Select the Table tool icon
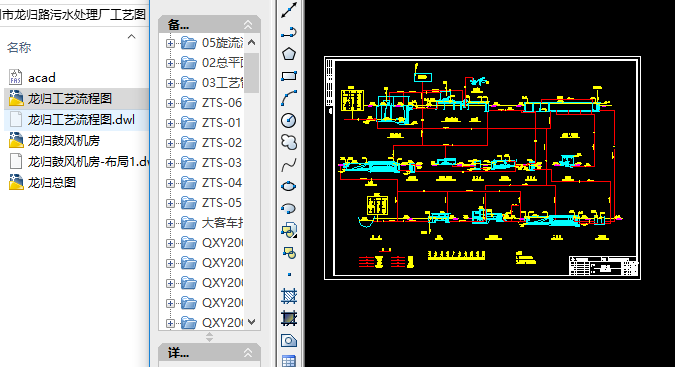This screenshot has height=367, width=675. (289, 361)
